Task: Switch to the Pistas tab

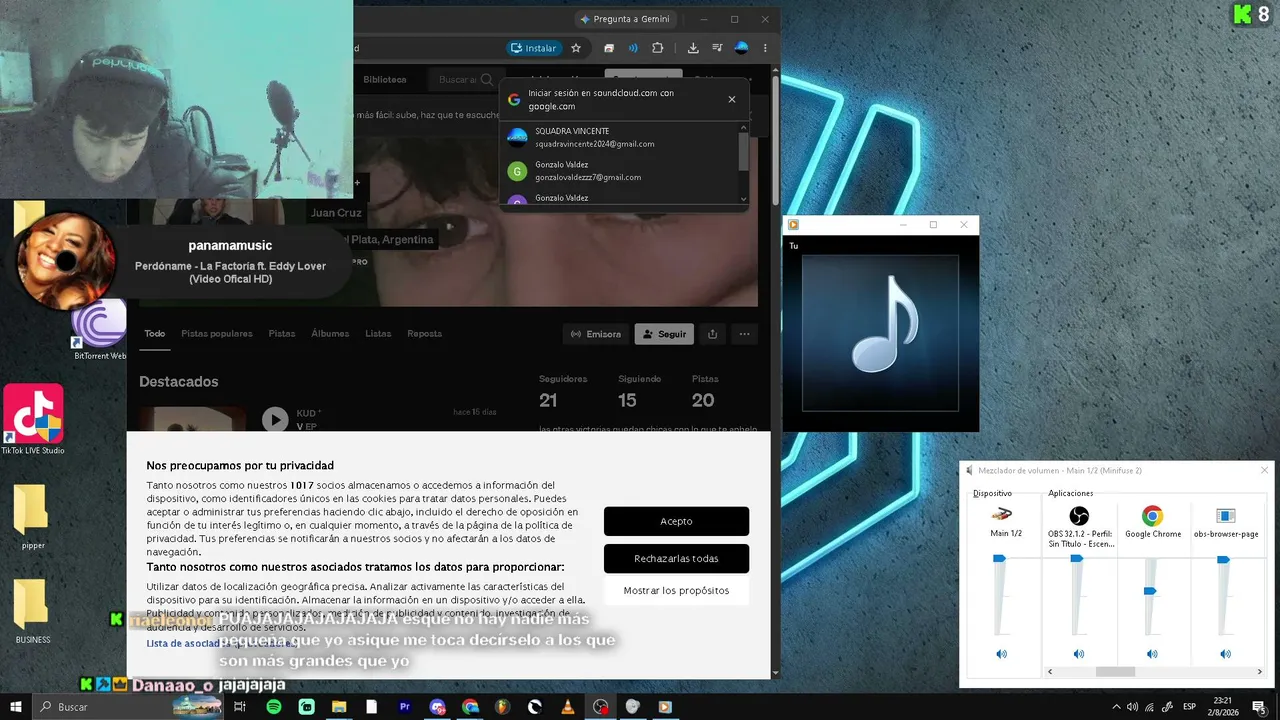Action: coord(282,334)
